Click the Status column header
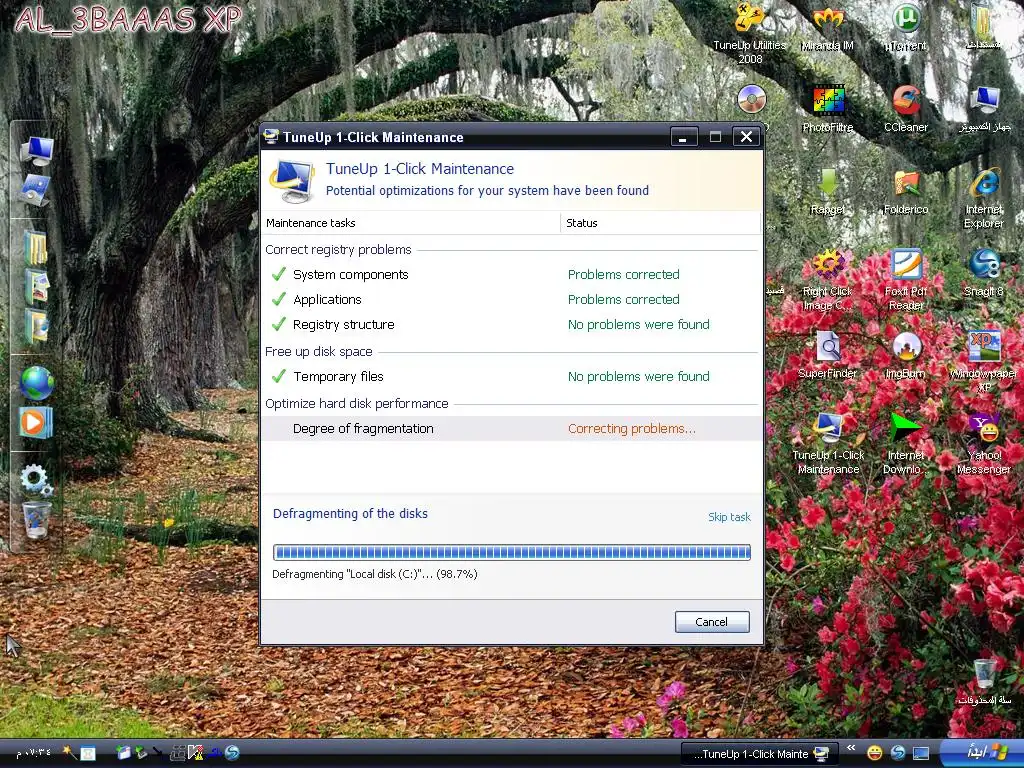 (660, 223)
